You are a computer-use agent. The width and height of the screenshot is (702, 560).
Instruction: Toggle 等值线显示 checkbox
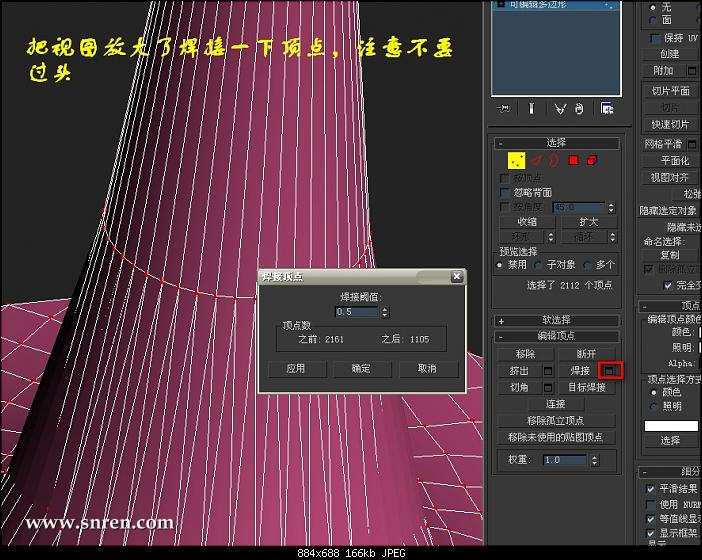[651, 519]
